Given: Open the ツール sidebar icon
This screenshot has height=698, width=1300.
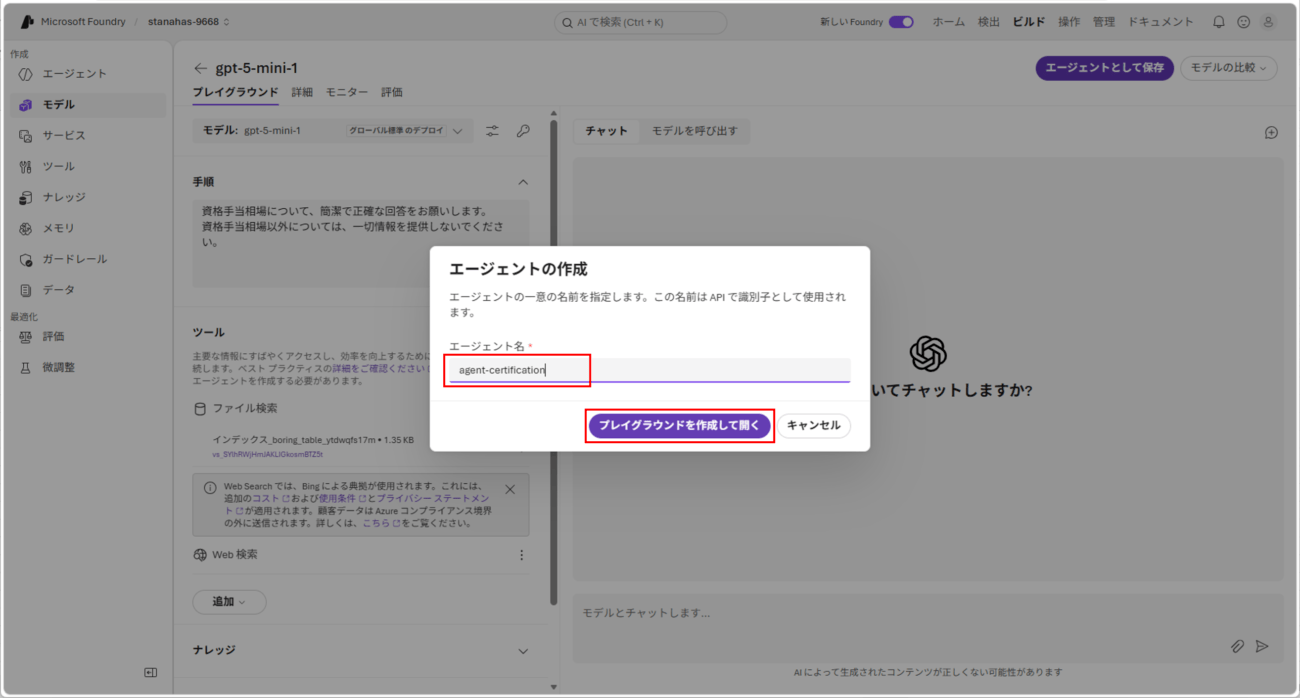Looking at the screenshot, I should click(x=26, y=167).
